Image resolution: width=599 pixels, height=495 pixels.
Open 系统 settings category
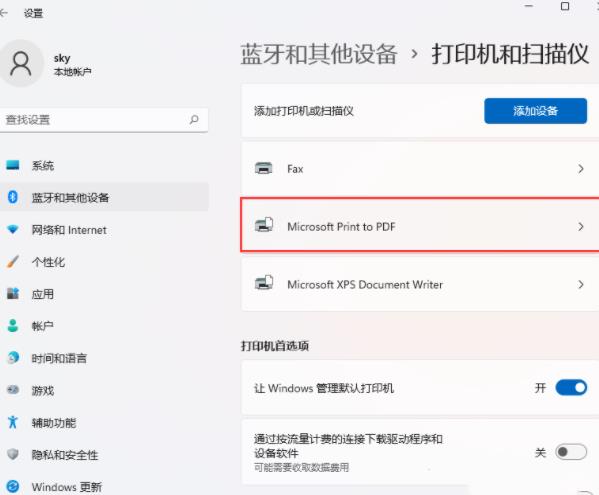pos(104,165)
